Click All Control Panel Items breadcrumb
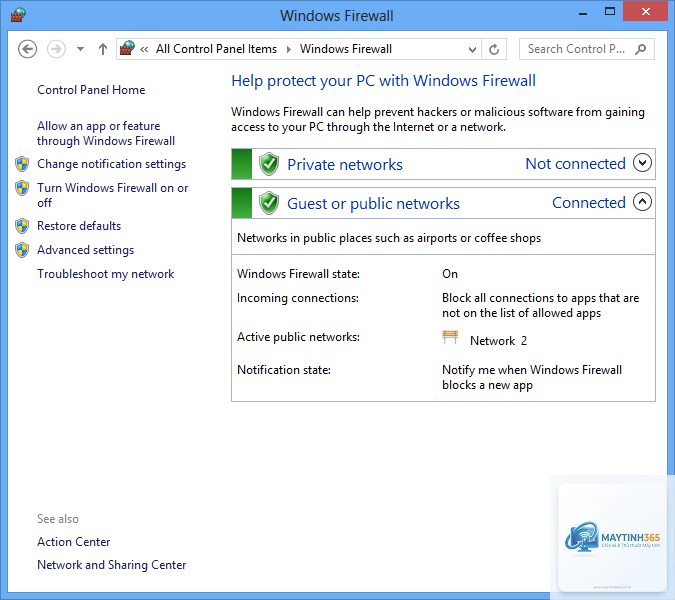675x600 pixels. [x=217, y=49]
